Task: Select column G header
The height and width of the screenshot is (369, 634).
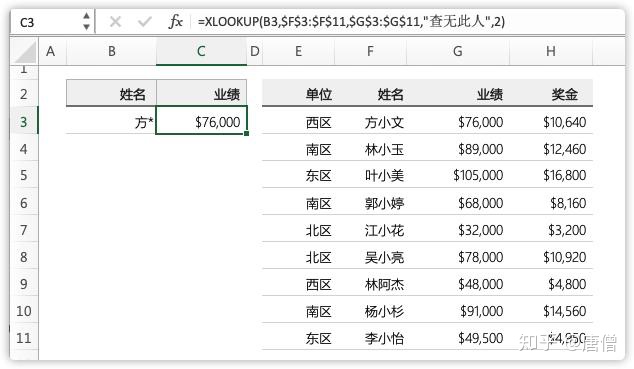Action: click(x=458, y=51)
